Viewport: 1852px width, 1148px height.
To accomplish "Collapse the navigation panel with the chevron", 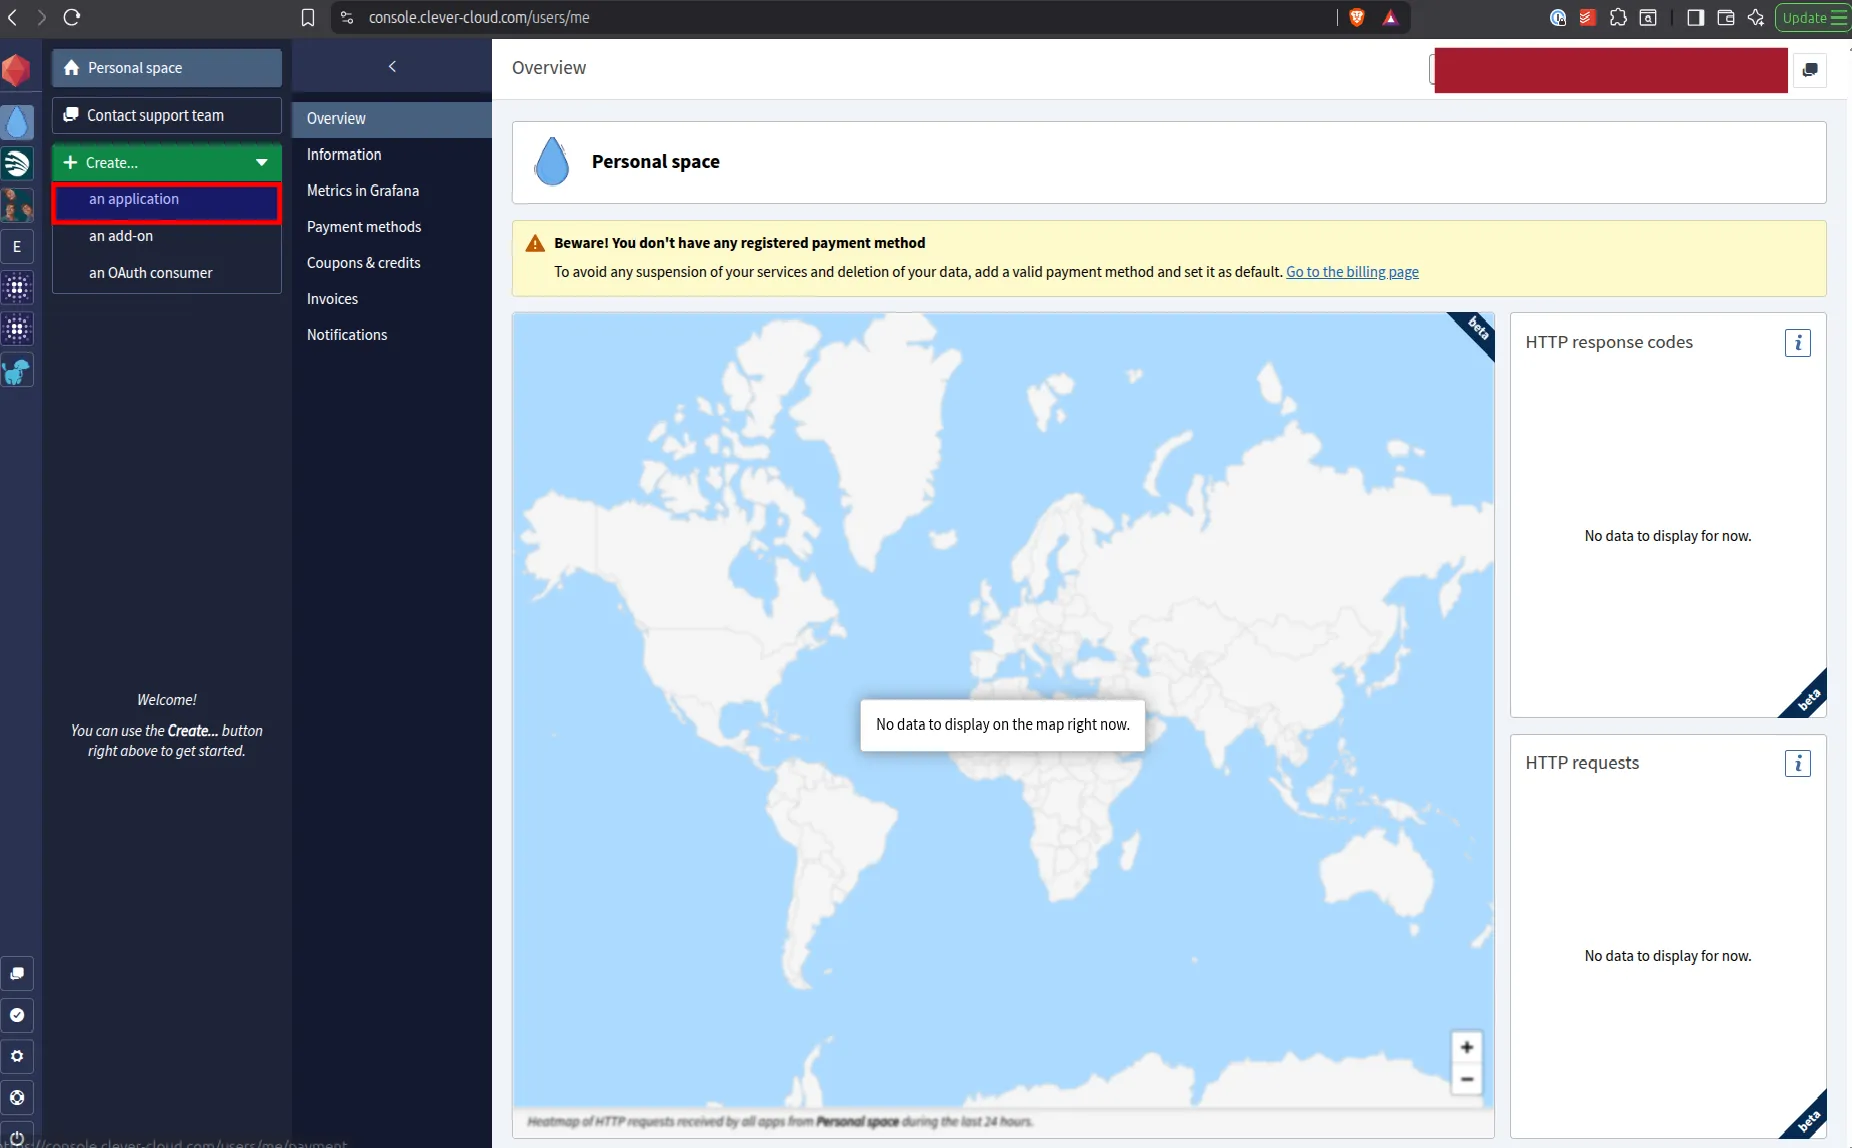I will point(392,67).
